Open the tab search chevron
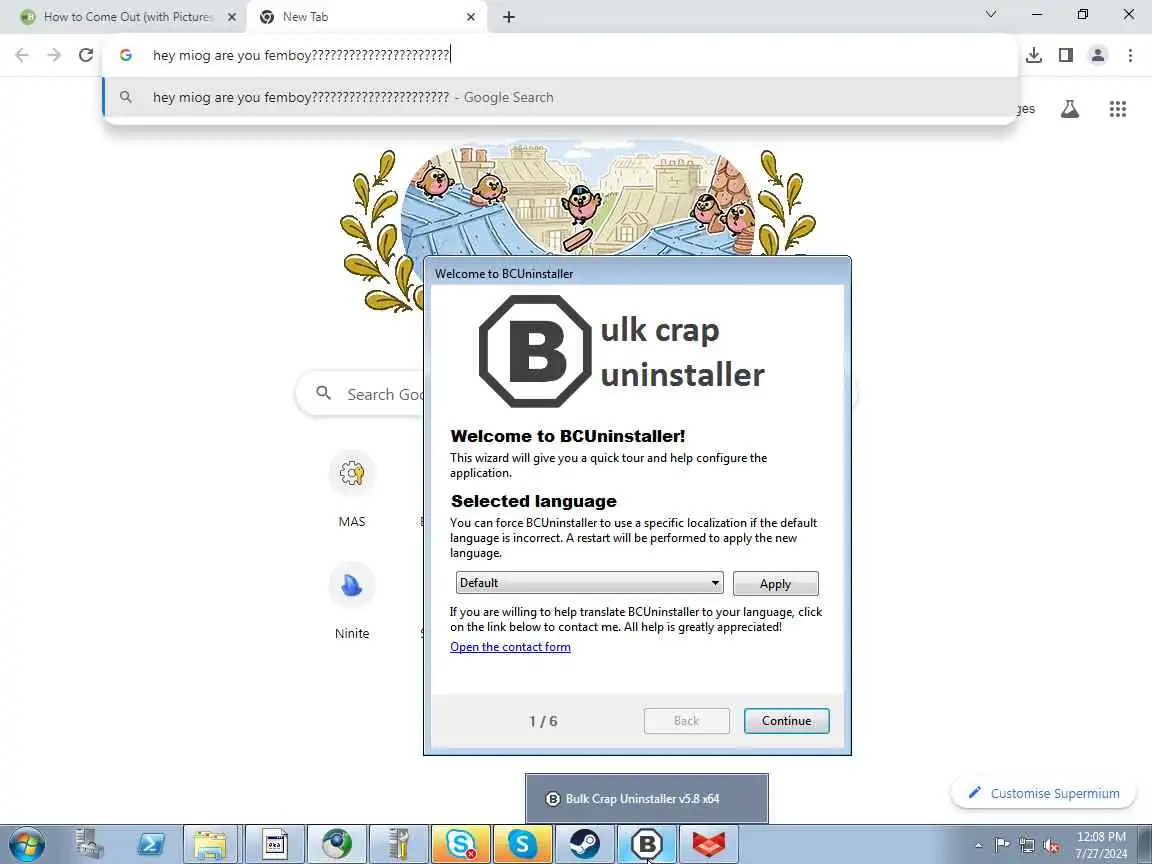The width and height of the screenshot is (1152, 864). tap(991, 15)
